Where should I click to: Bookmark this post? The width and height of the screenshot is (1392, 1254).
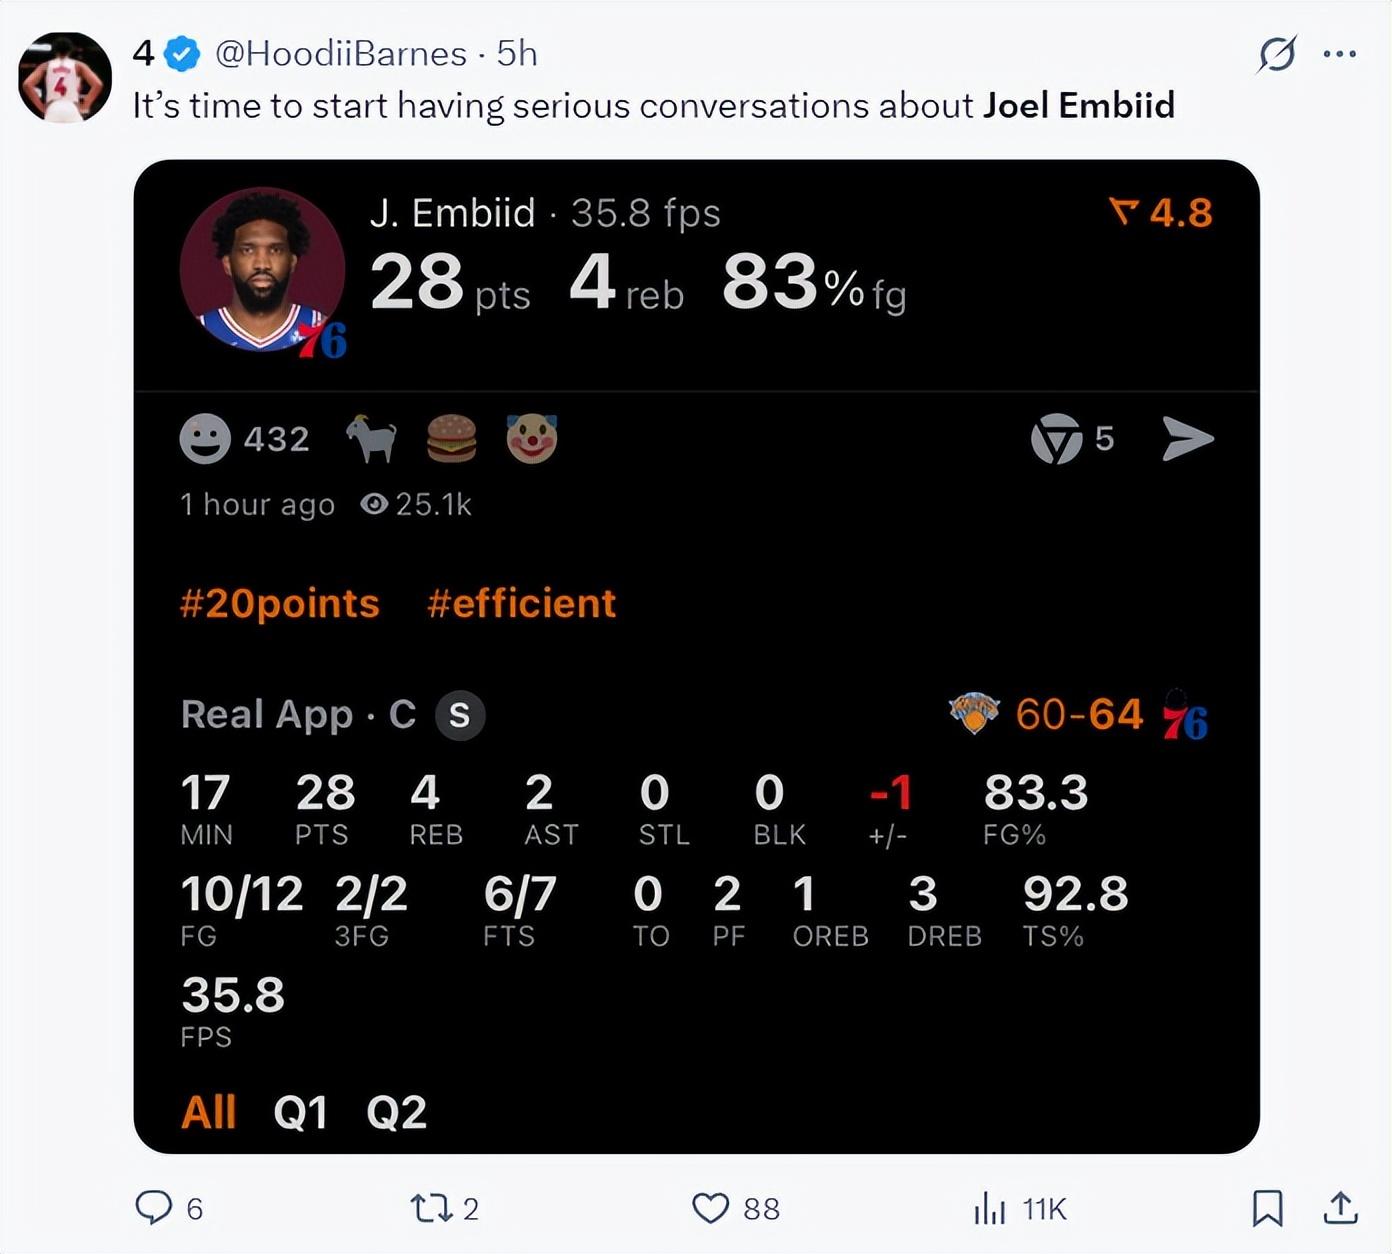coord(1267,1208)
